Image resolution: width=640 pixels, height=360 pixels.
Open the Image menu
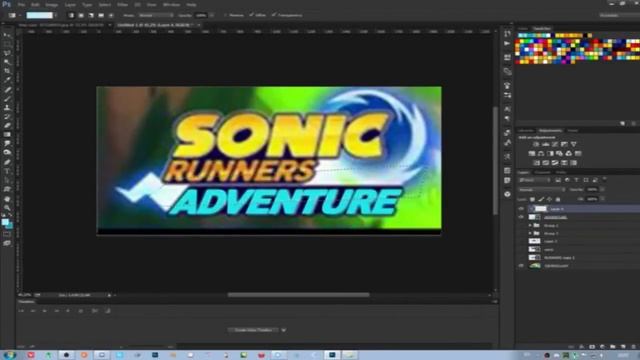point(51,4)
